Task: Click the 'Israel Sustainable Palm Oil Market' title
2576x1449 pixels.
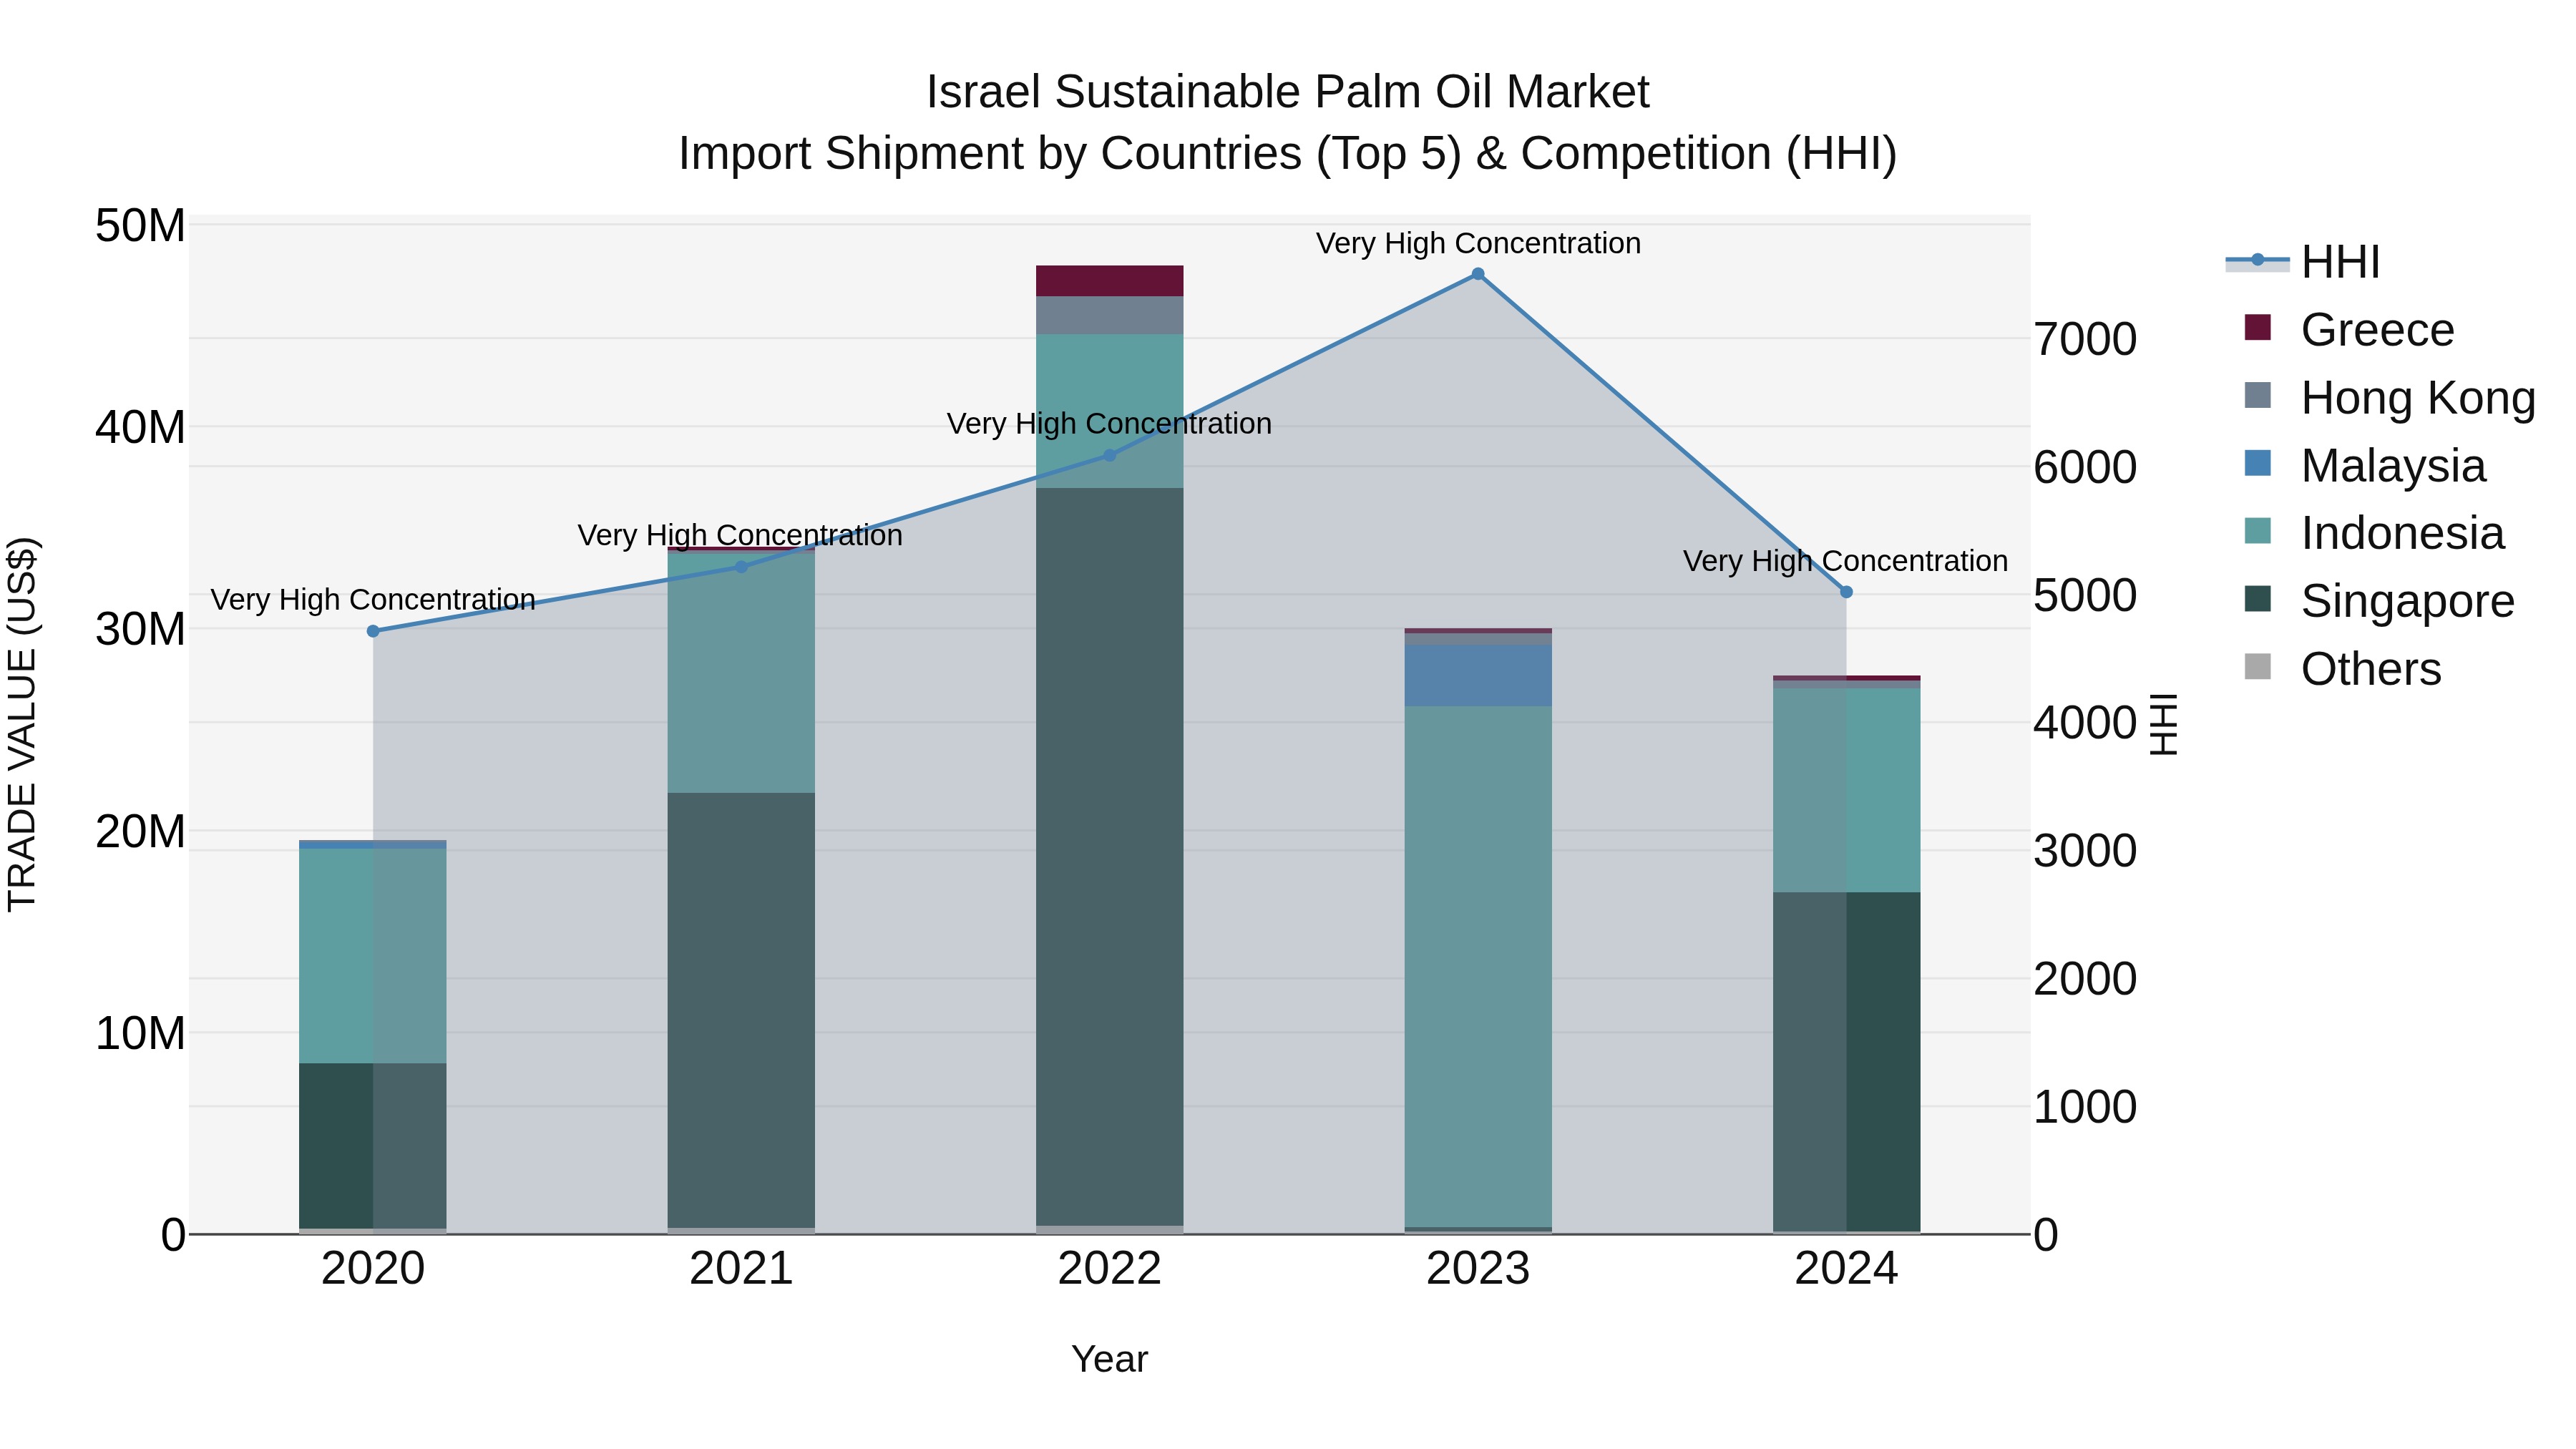Action: 1287,92
